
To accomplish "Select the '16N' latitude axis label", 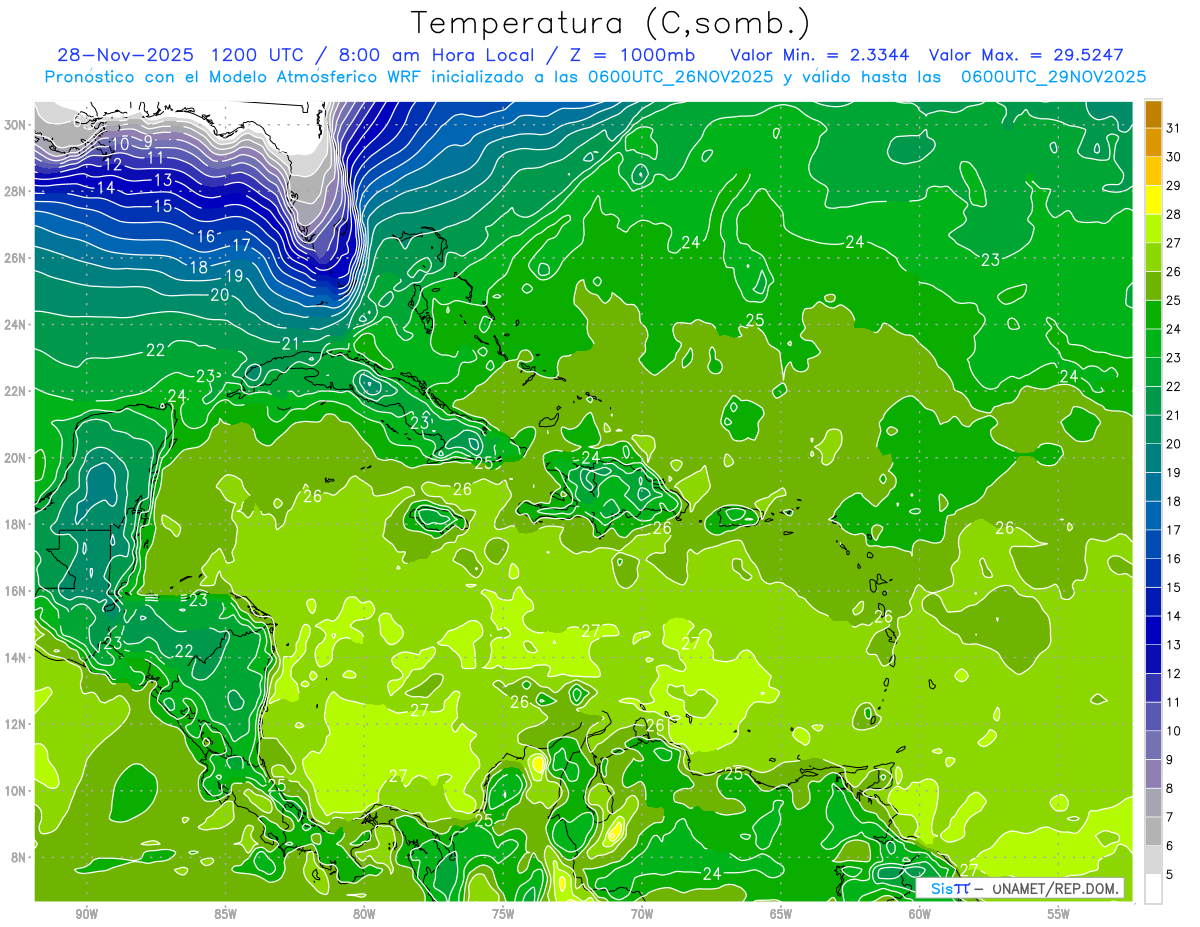I will [17, 590].
